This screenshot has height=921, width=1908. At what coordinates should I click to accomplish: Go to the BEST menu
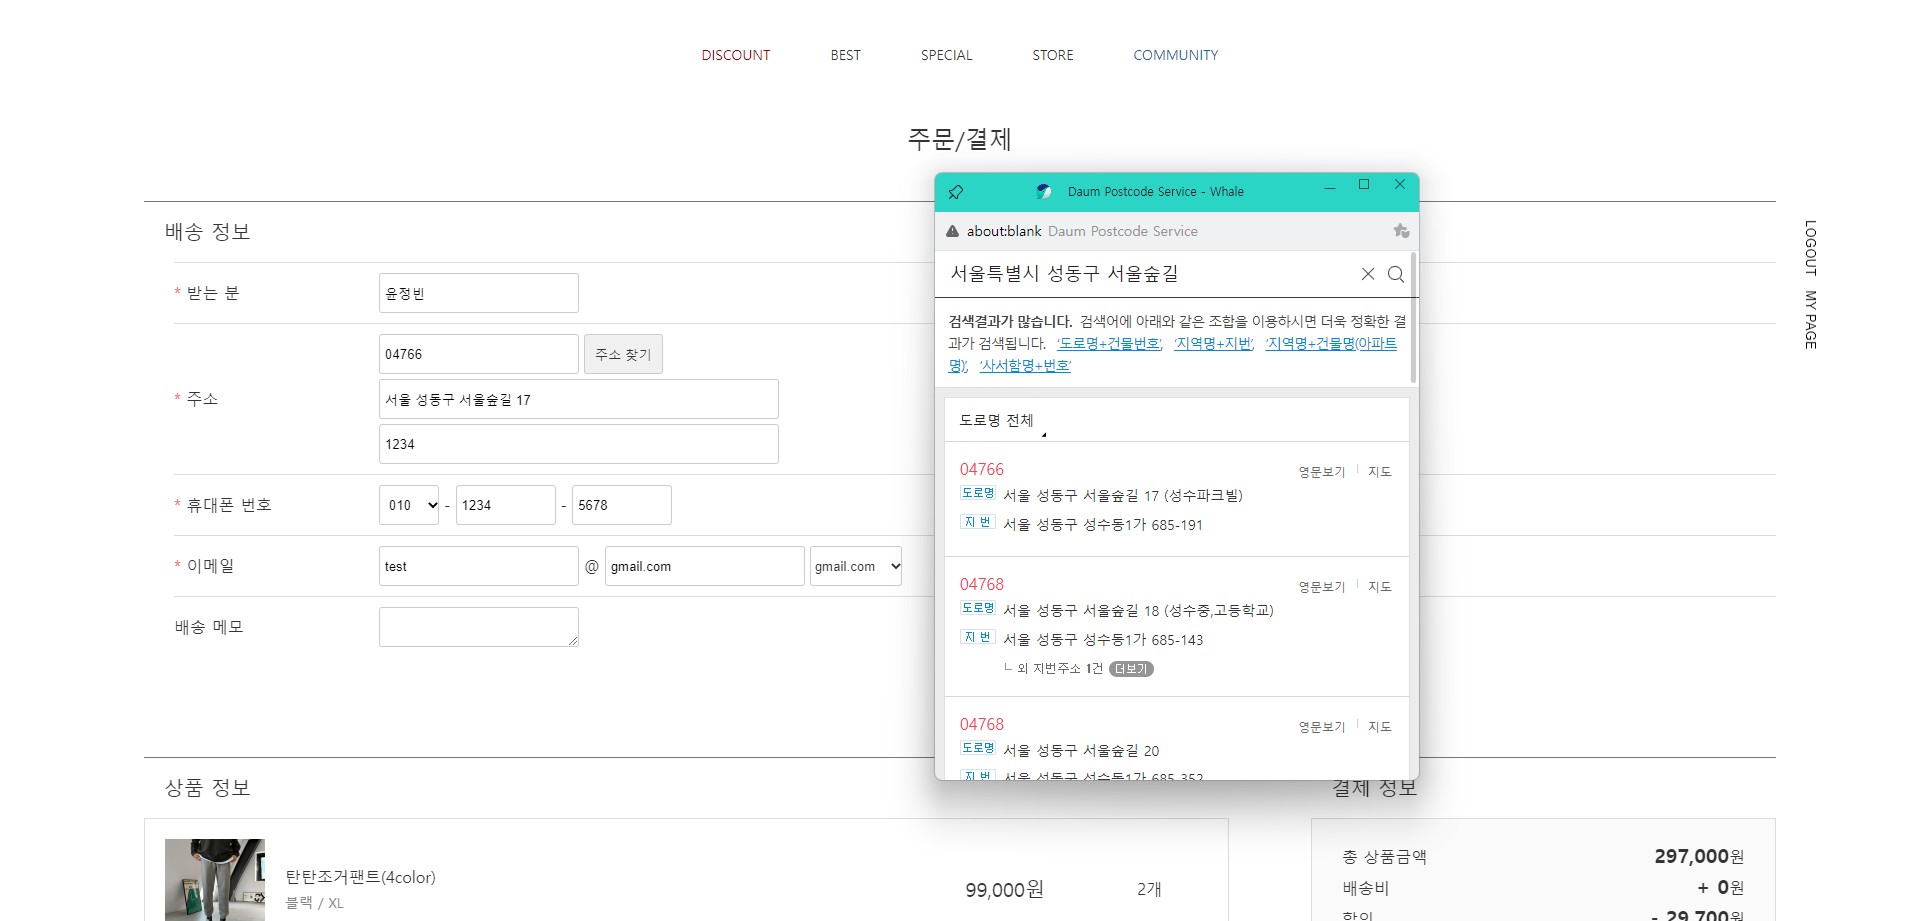846,55
